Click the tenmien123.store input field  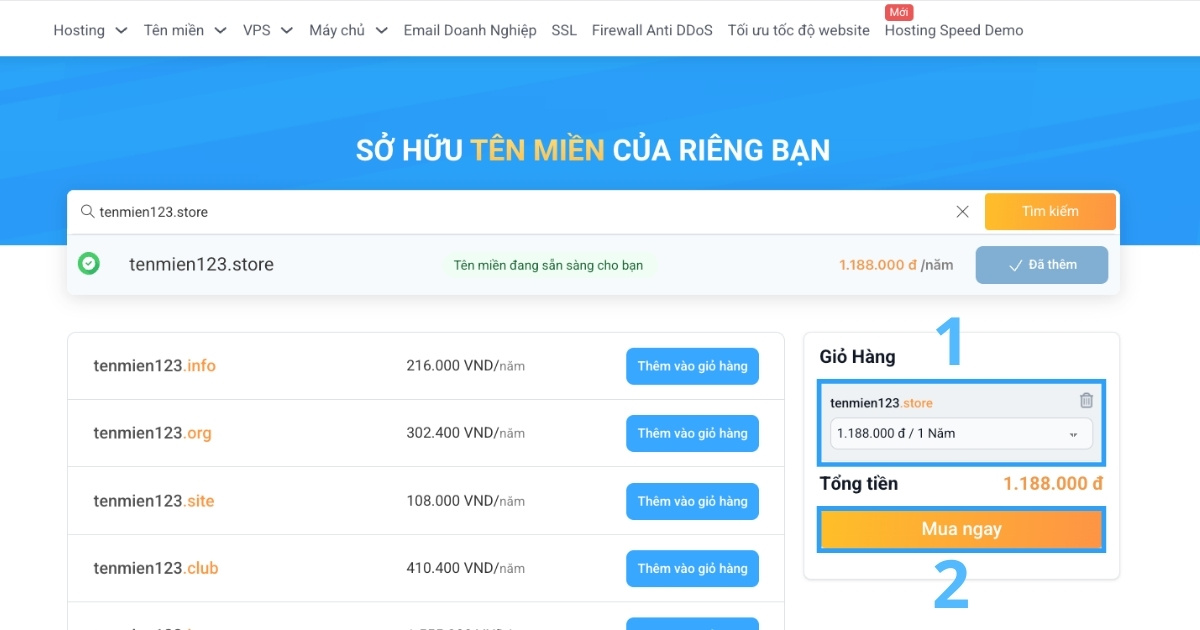[400, 211]
